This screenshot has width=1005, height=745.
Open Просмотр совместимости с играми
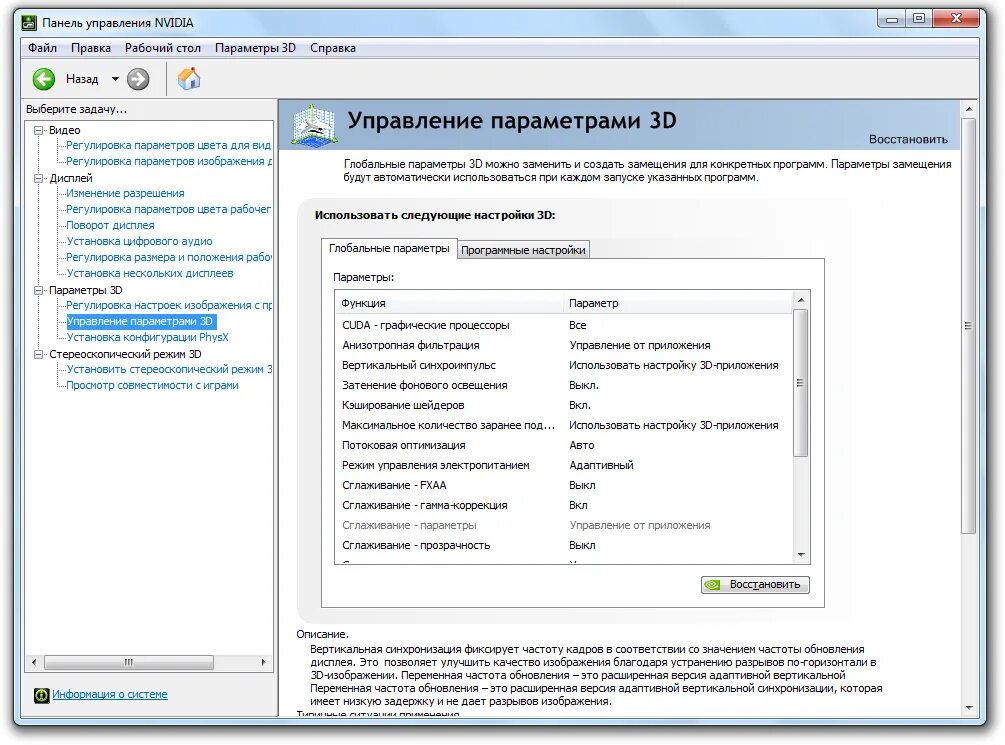click(152, 386)
